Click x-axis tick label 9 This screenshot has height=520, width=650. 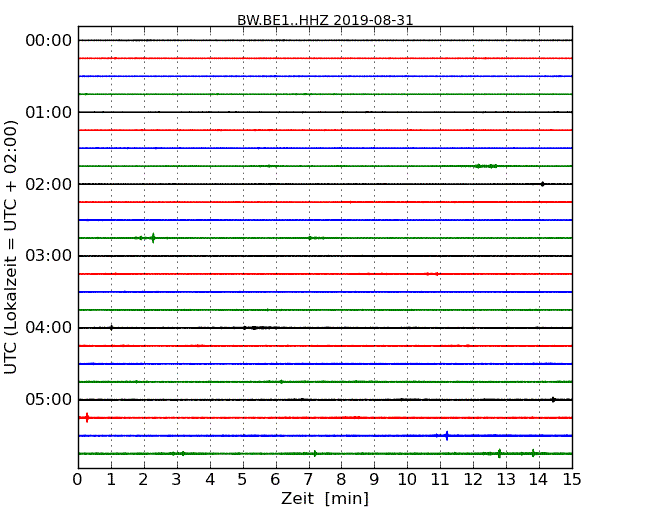click(374, 480)
